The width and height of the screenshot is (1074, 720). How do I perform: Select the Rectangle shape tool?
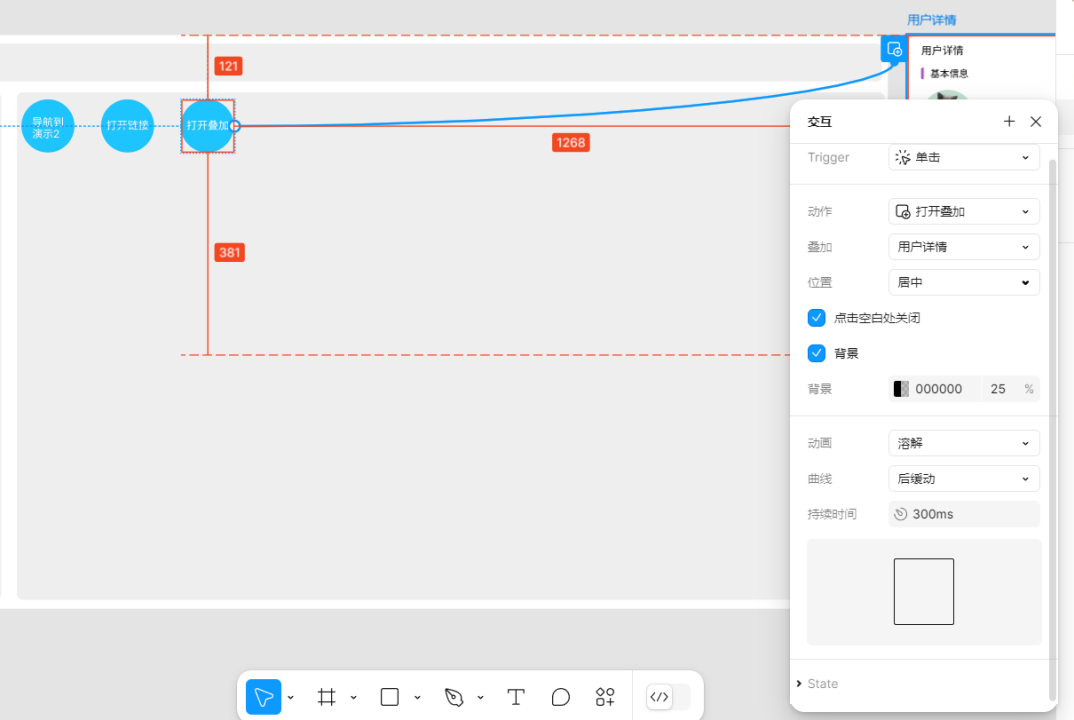(390, 697)
